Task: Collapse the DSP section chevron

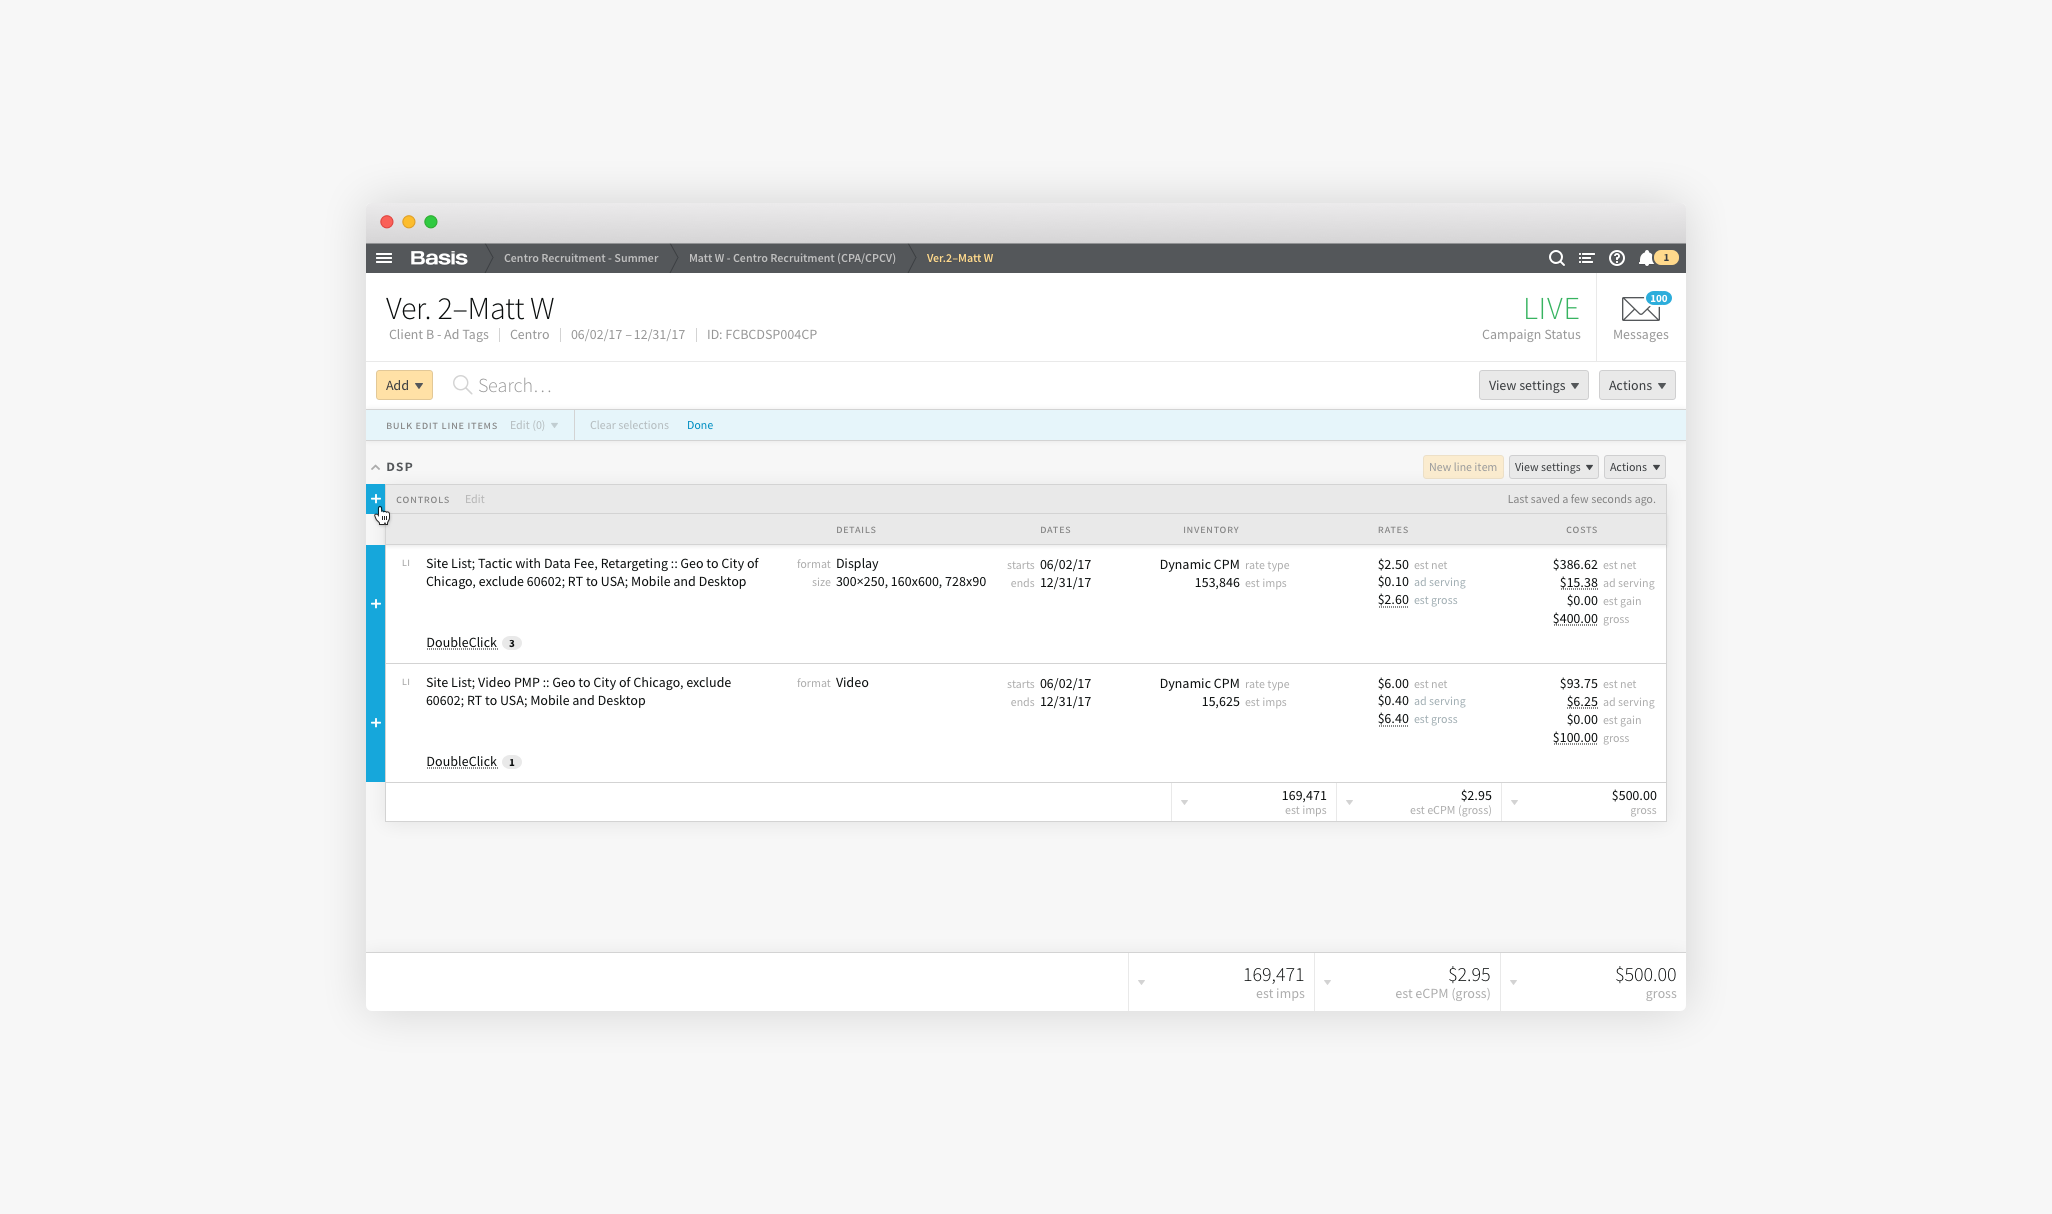Action: 376,467
